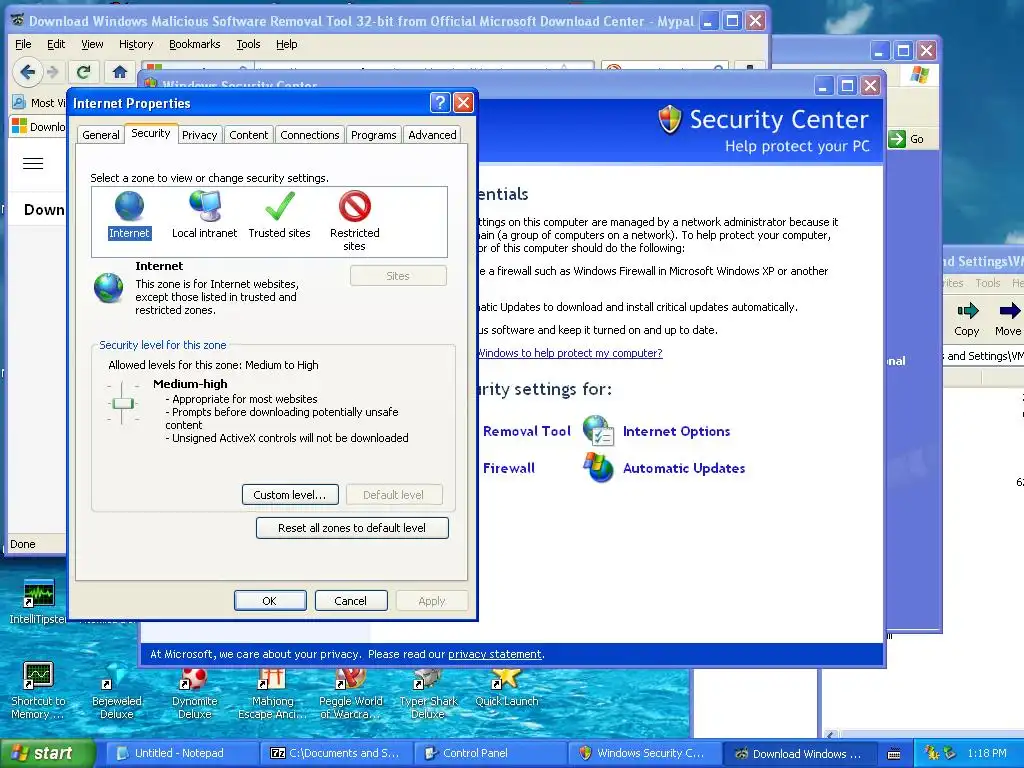Select the Trusted sites zone checkmark

click(x=280, y=206)
